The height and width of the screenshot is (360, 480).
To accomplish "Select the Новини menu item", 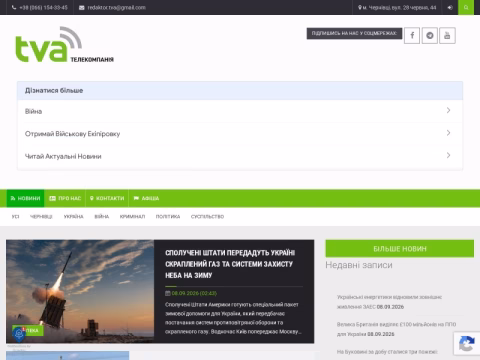I will 25,198.
